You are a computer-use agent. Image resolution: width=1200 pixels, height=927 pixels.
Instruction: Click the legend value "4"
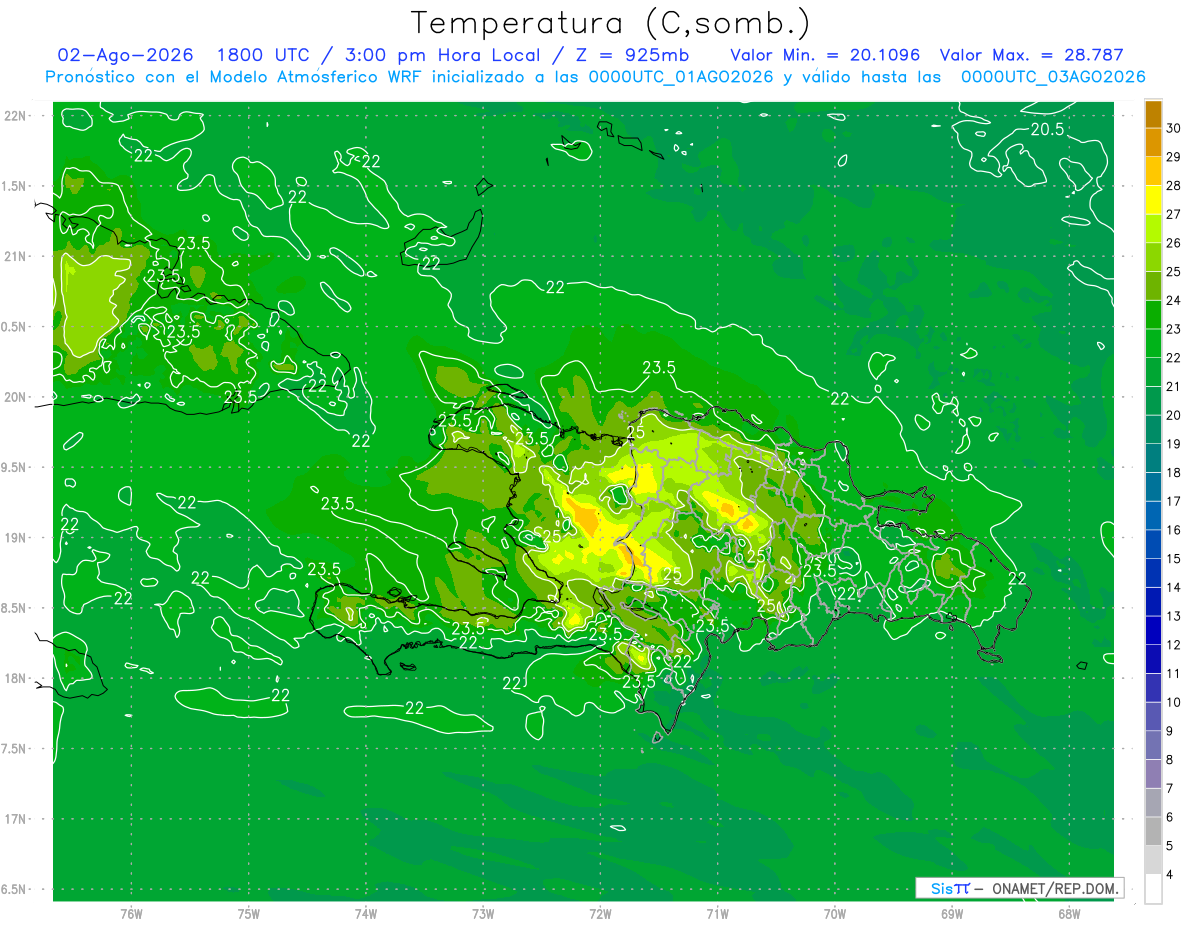point(1170,874)
